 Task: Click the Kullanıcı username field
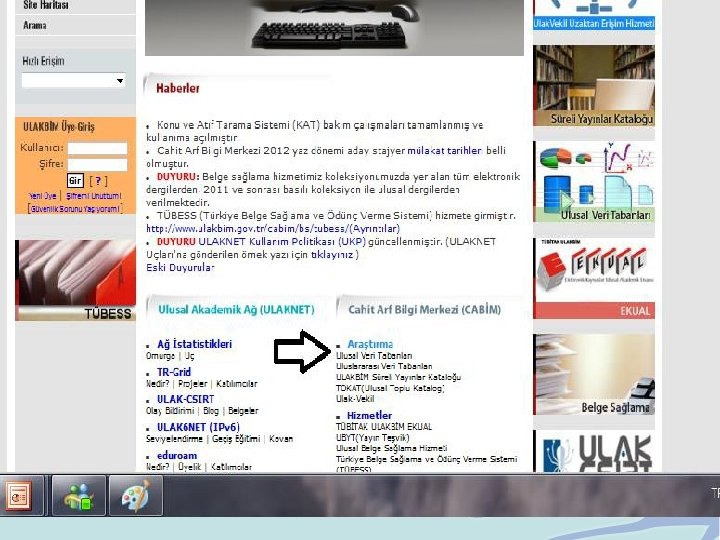coord(97,148)
